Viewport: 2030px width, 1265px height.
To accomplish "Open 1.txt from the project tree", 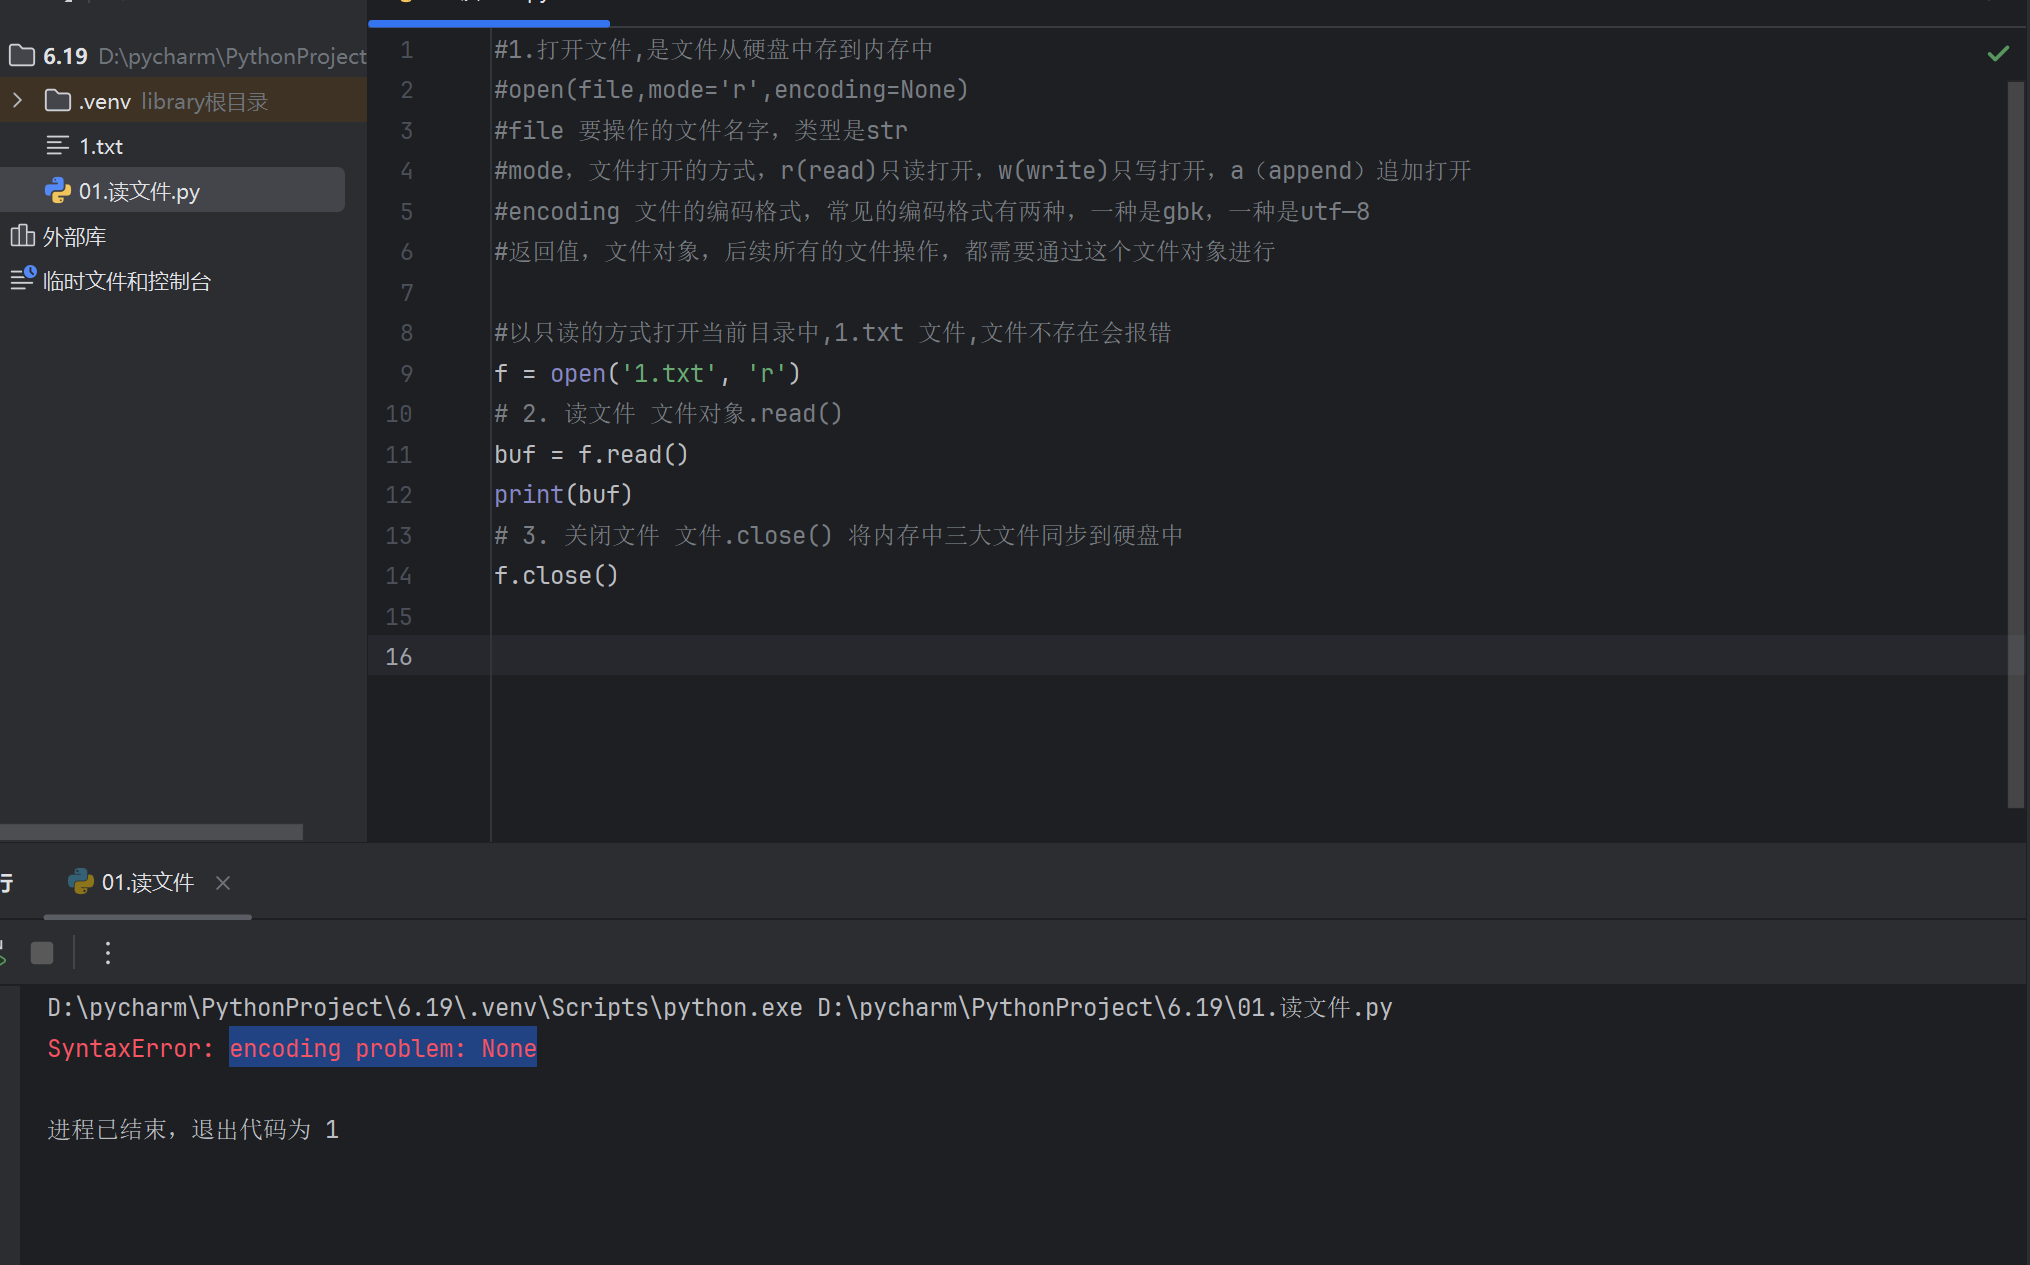I will tap(101, 146).
